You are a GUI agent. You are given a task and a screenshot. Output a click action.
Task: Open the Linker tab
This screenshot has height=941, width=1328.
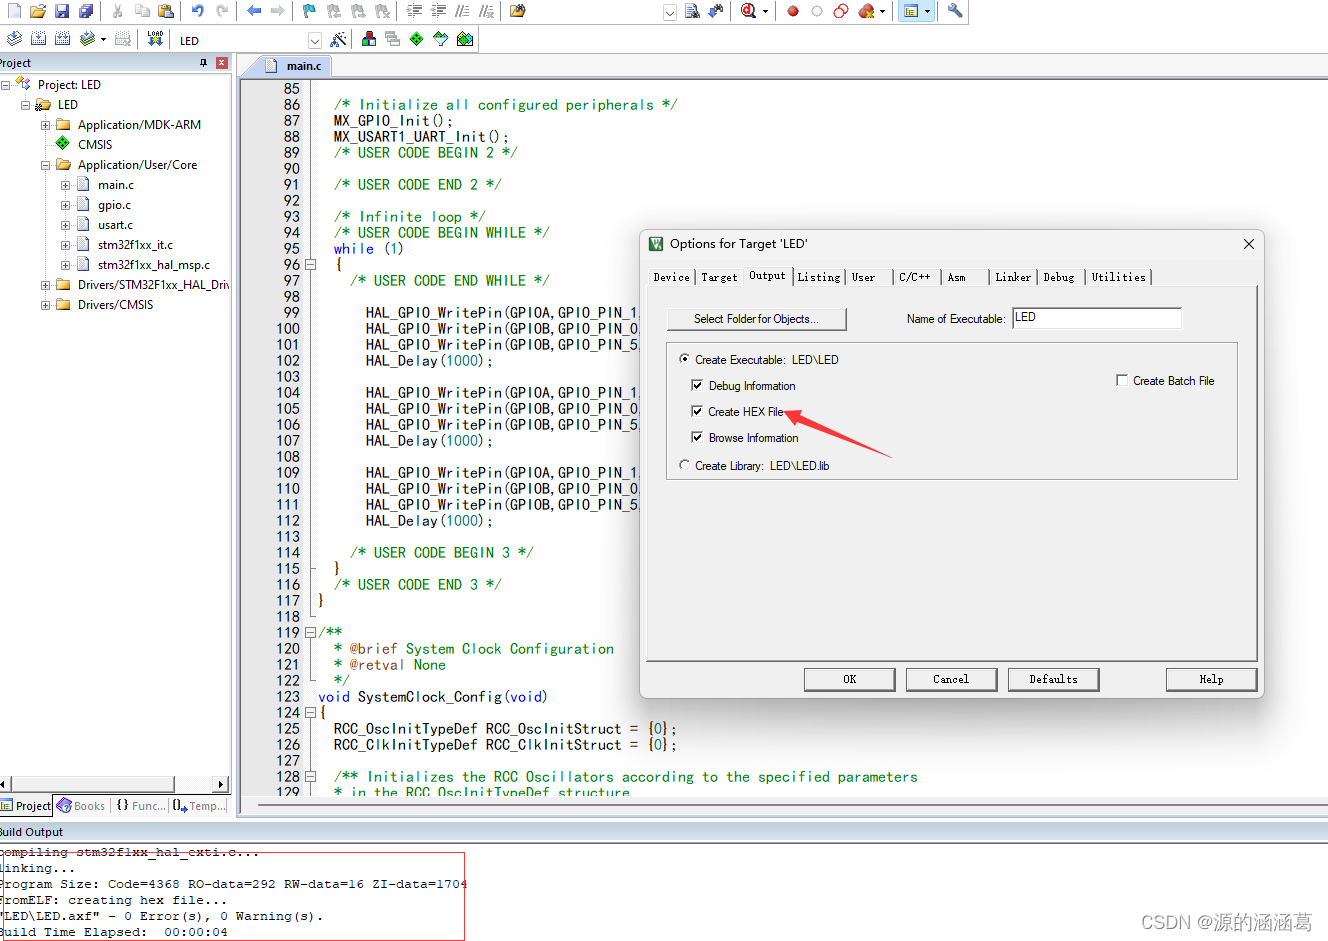(x=1013, y=277)
